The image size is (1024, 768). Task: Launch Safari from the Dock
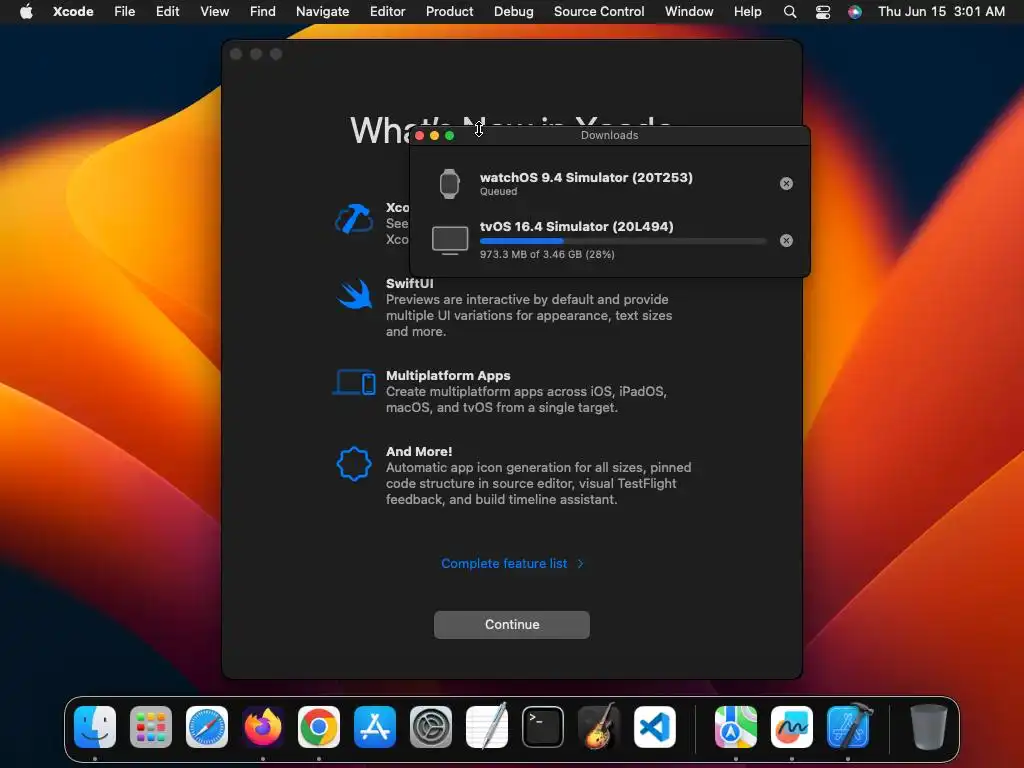(207, 727)
